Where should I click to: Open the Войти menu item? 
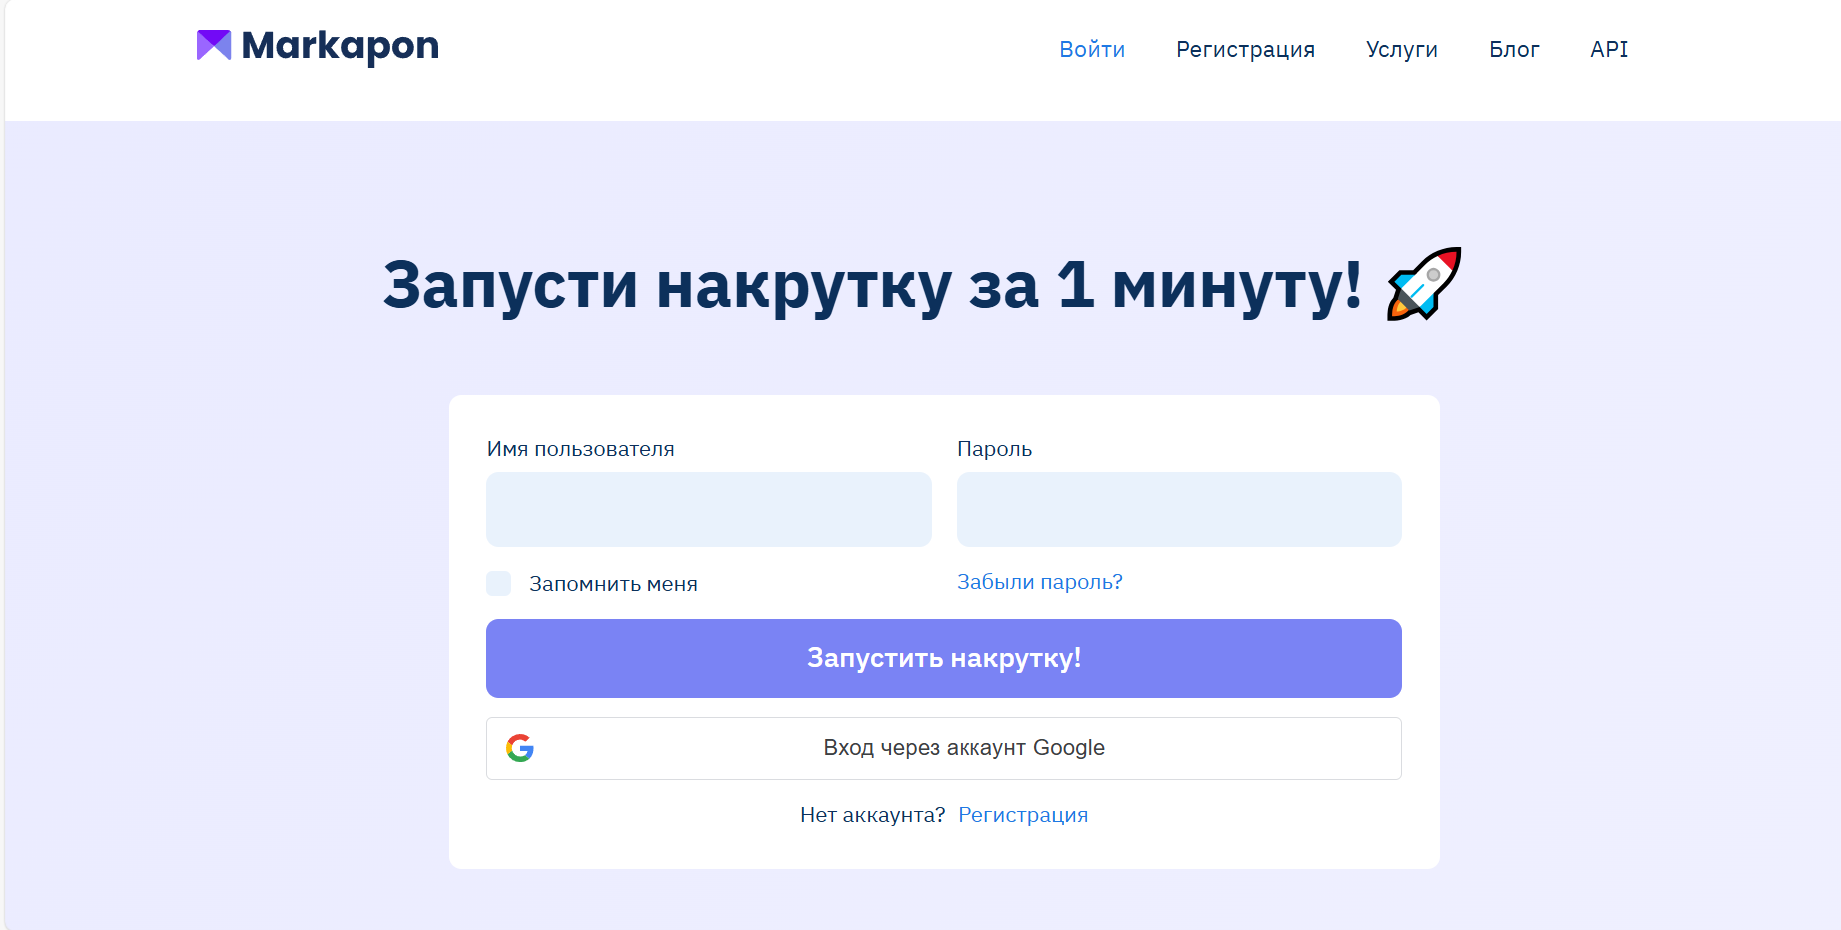coord(1092,49)
